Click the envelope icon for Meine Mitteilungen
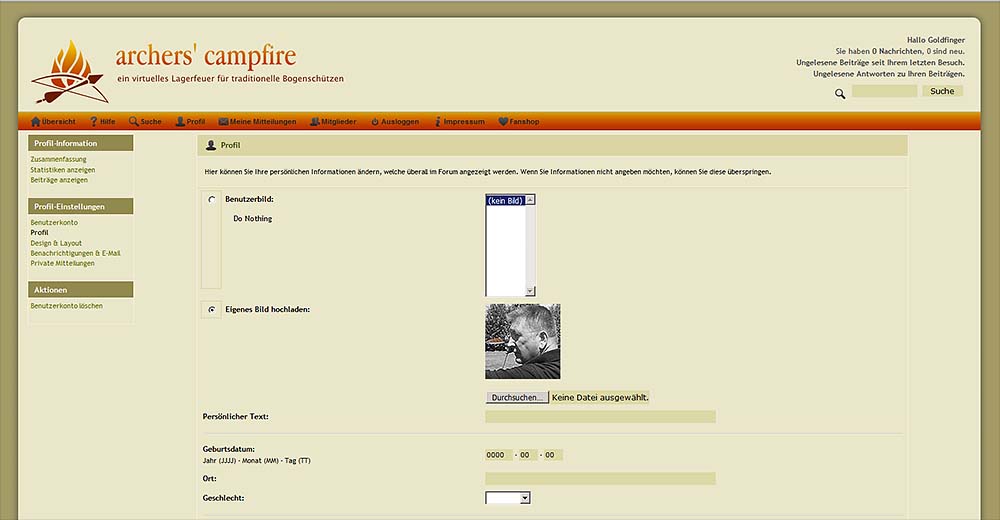Image resolution: width=1000 pixels, height=520 pixels. coord(224,122)
